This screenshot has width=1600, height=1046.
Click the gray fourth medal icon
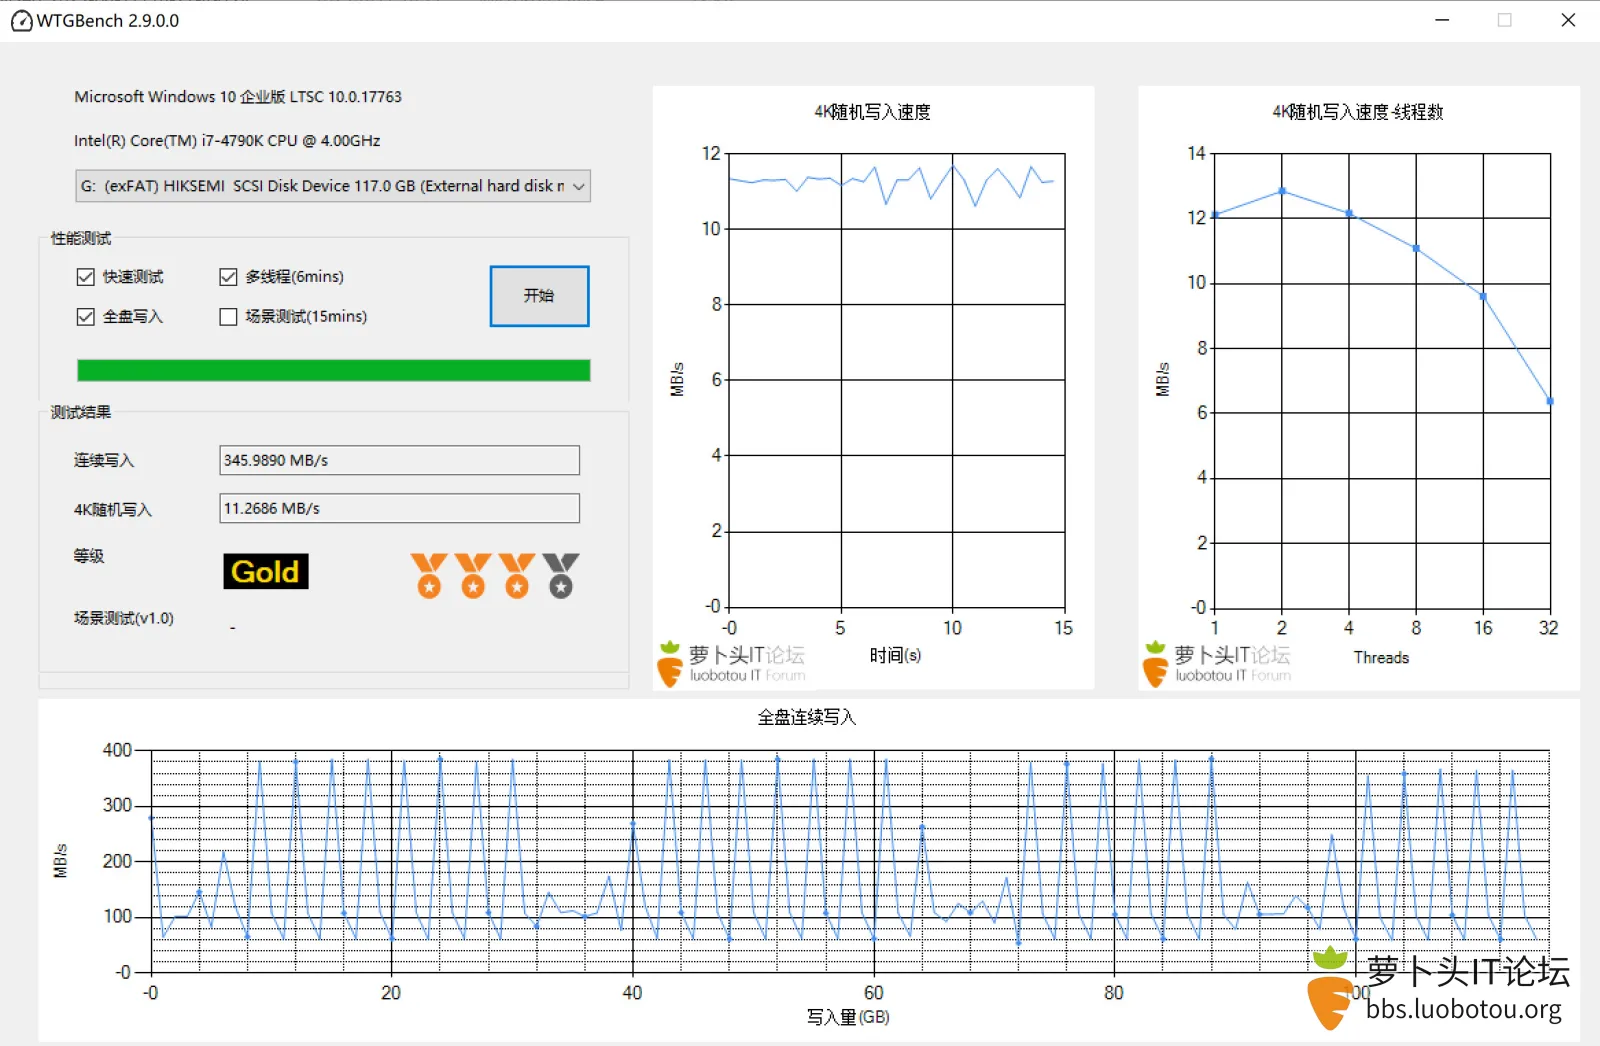561,576
